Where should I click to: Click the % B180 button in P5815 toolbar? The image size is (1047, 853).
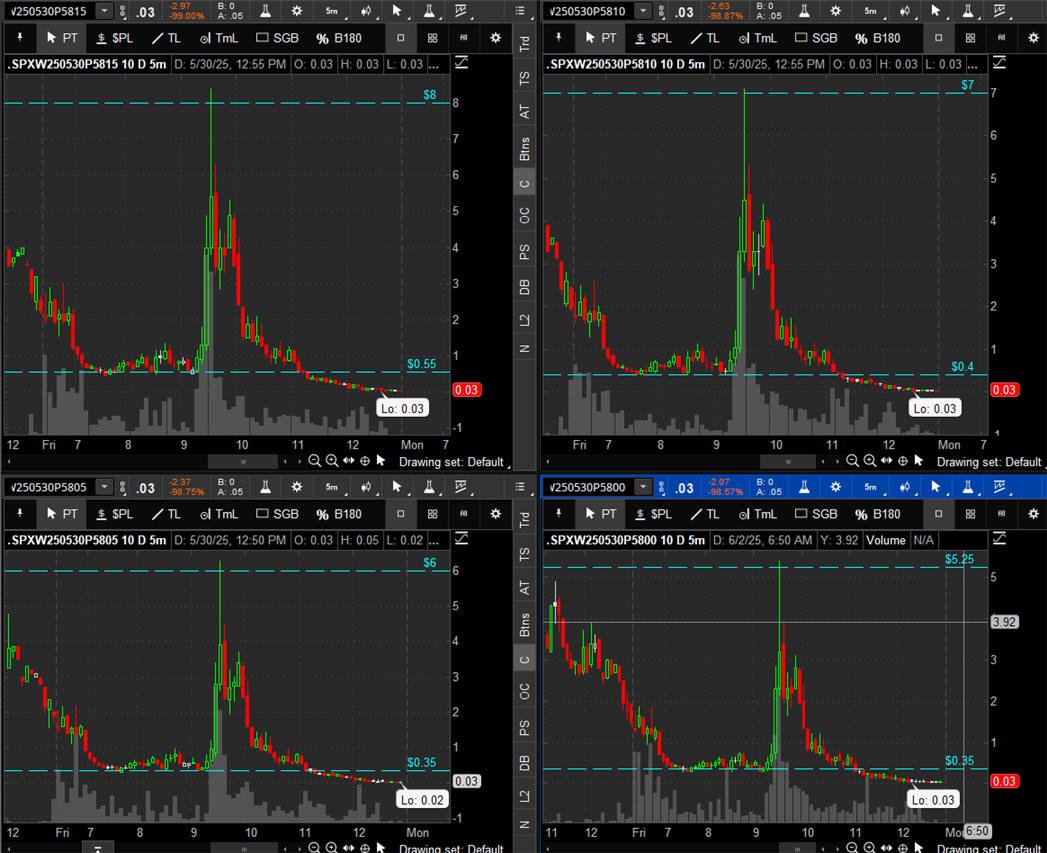click(339, 38)
